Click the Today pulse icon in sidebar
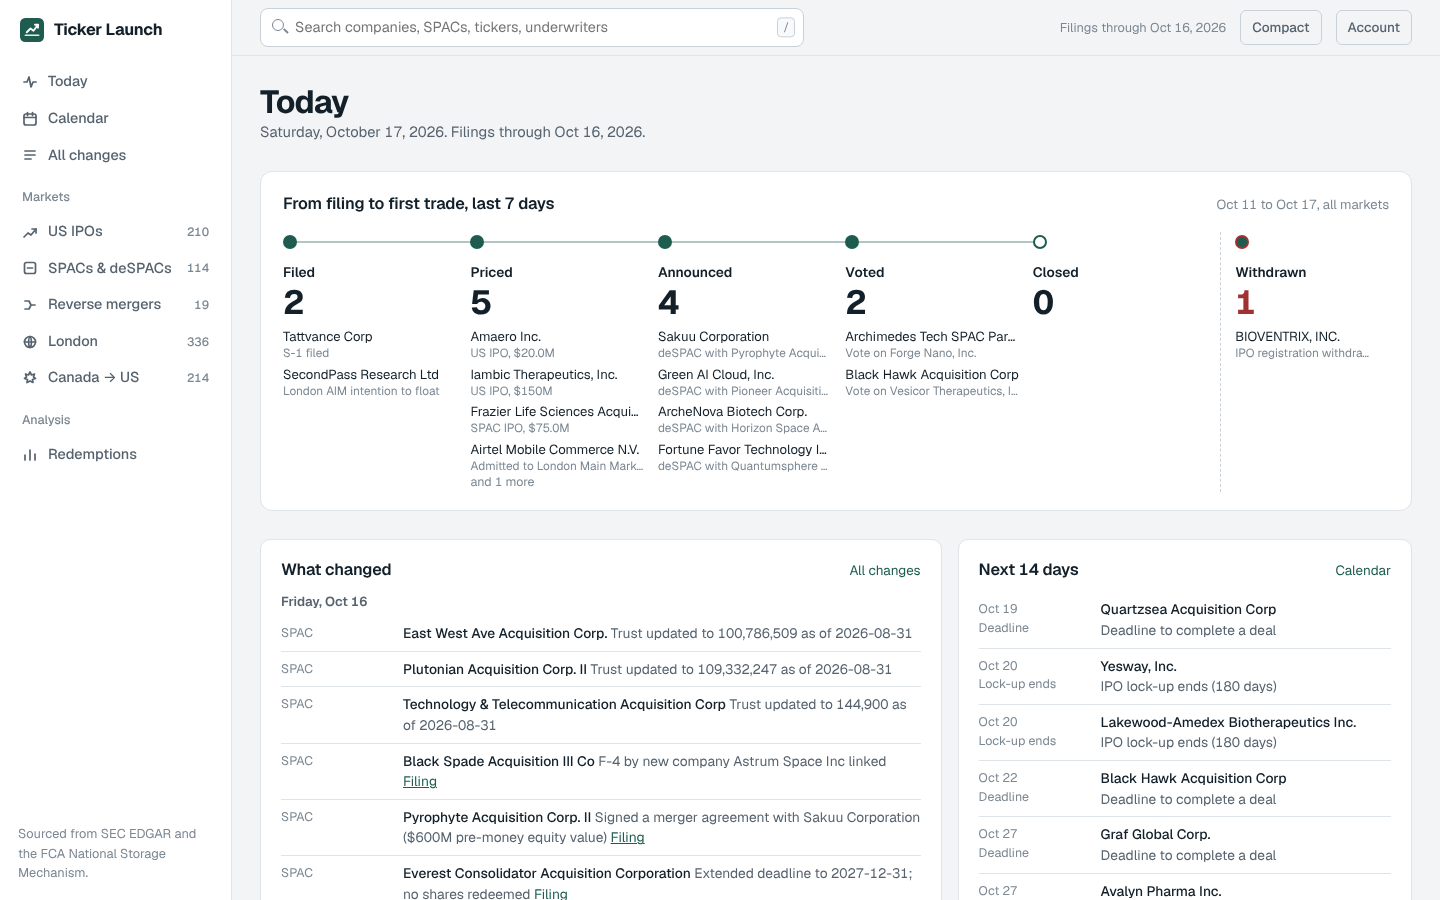This screenshot has height=900, width=1440. click(x=30, y=82)
